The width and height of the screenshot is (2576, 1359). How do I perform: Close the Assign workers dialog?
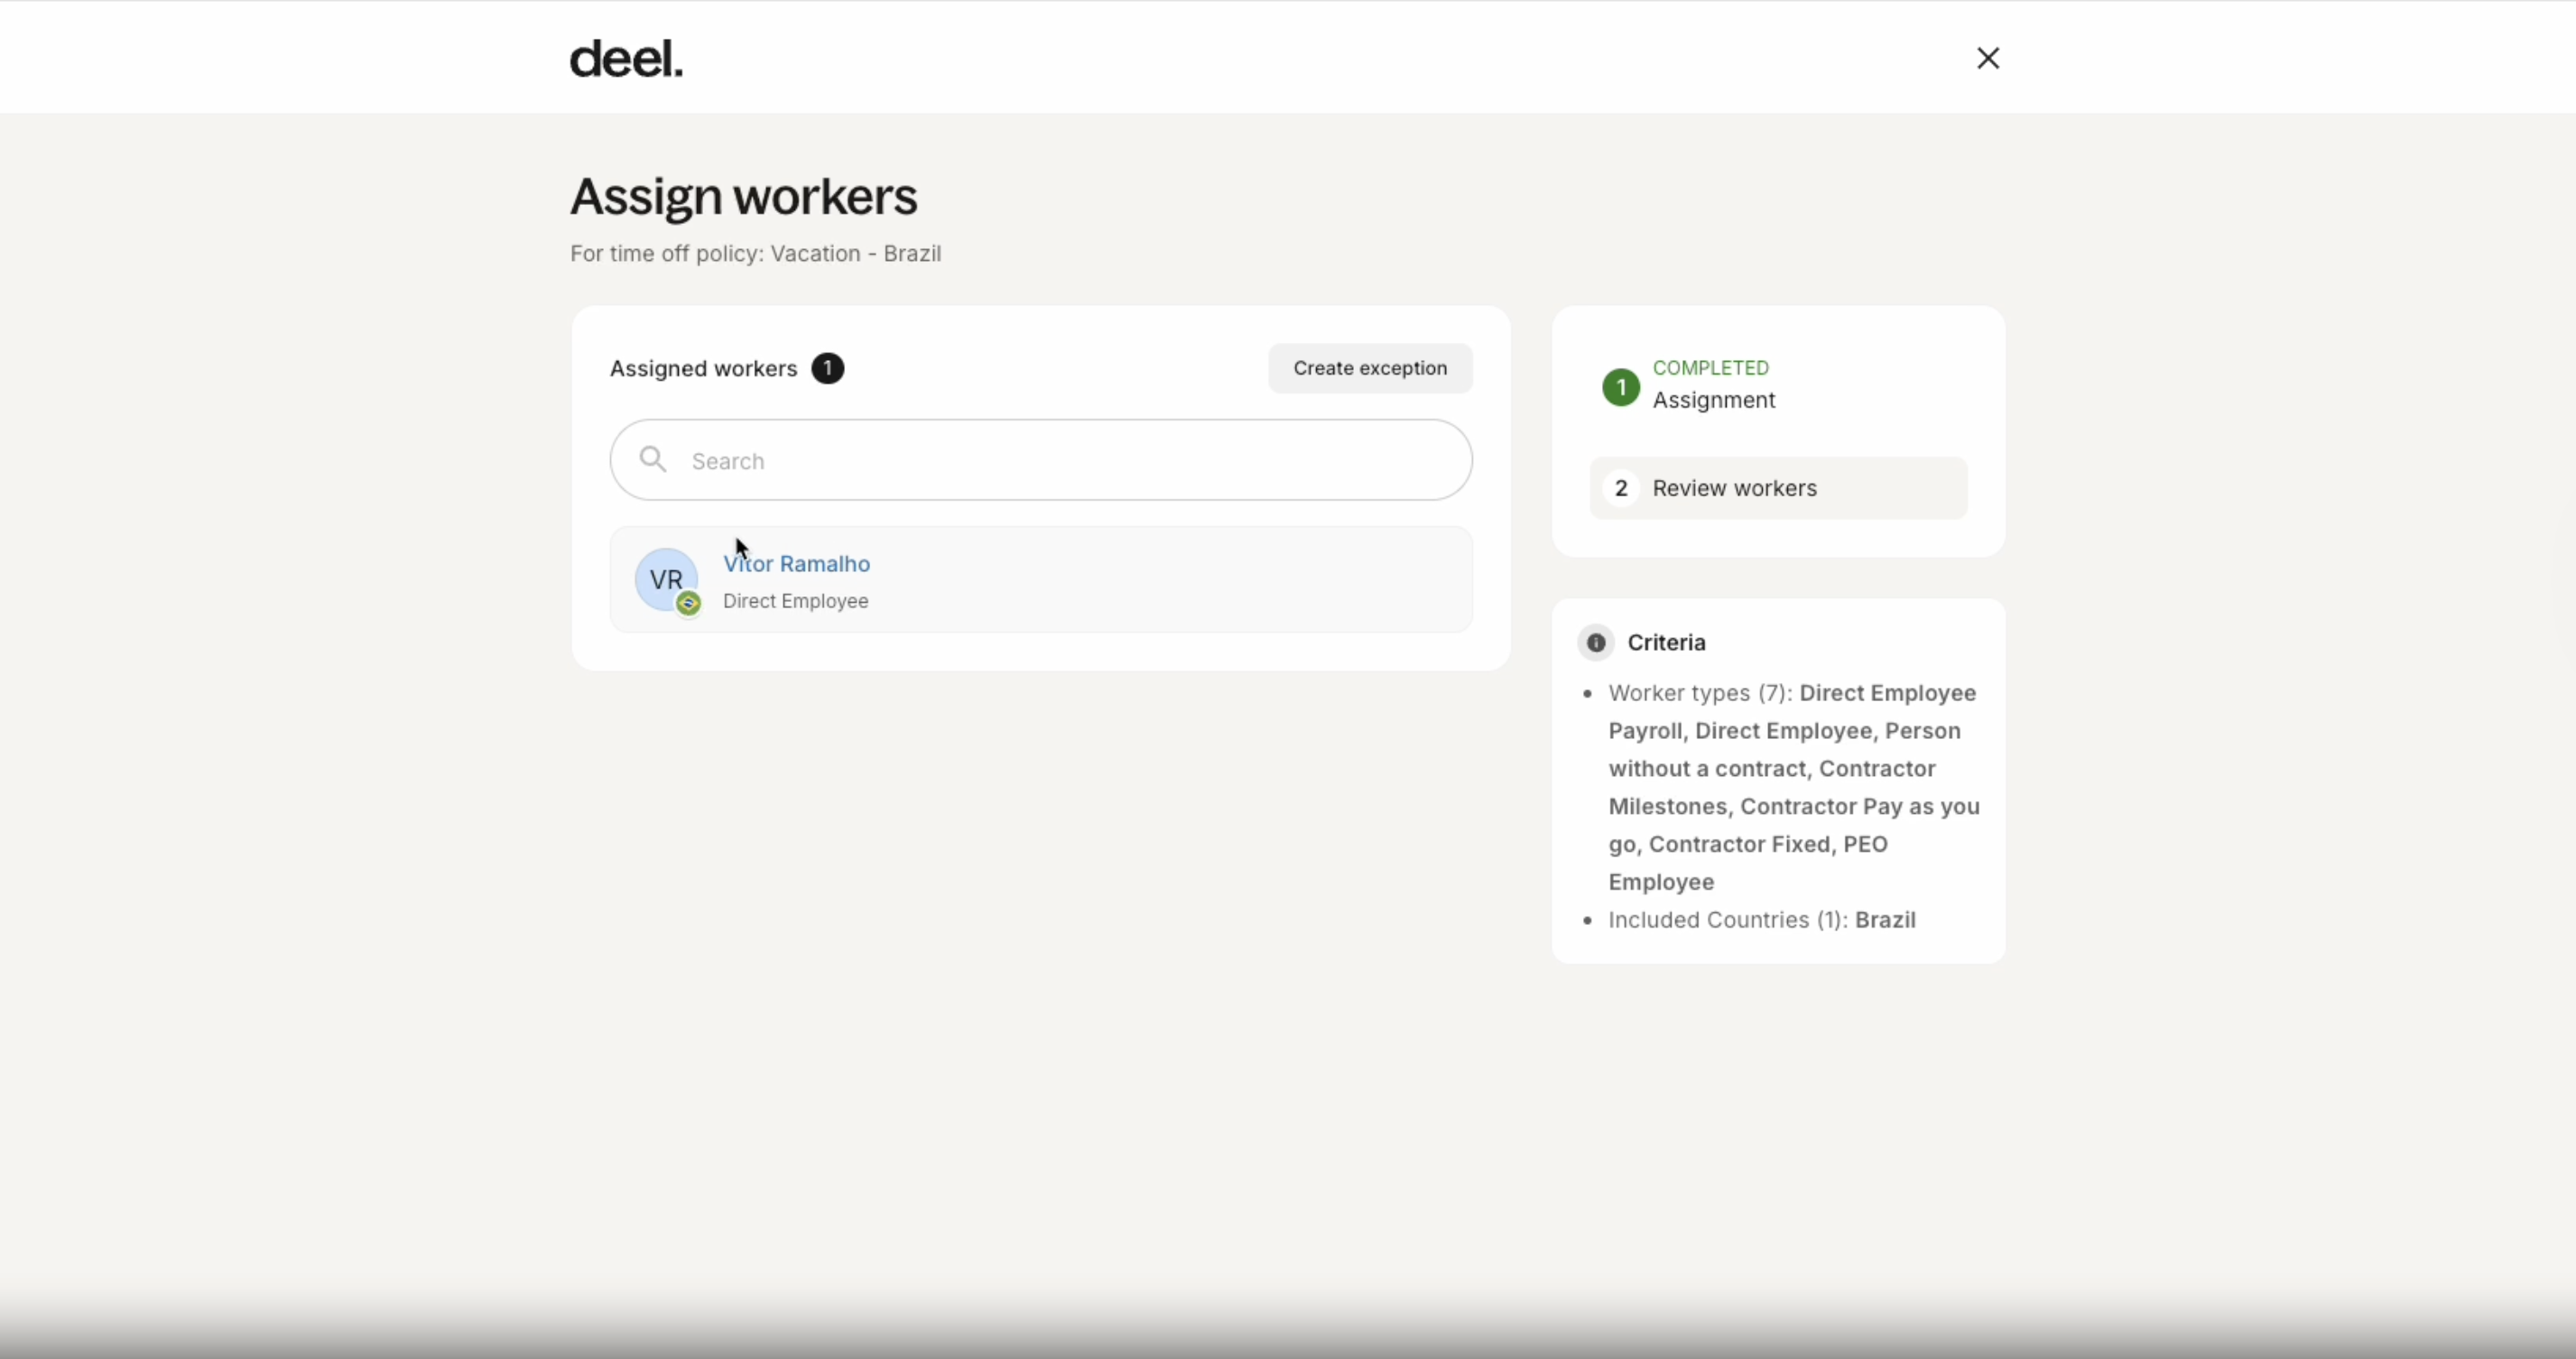[x=1987, y=58]
